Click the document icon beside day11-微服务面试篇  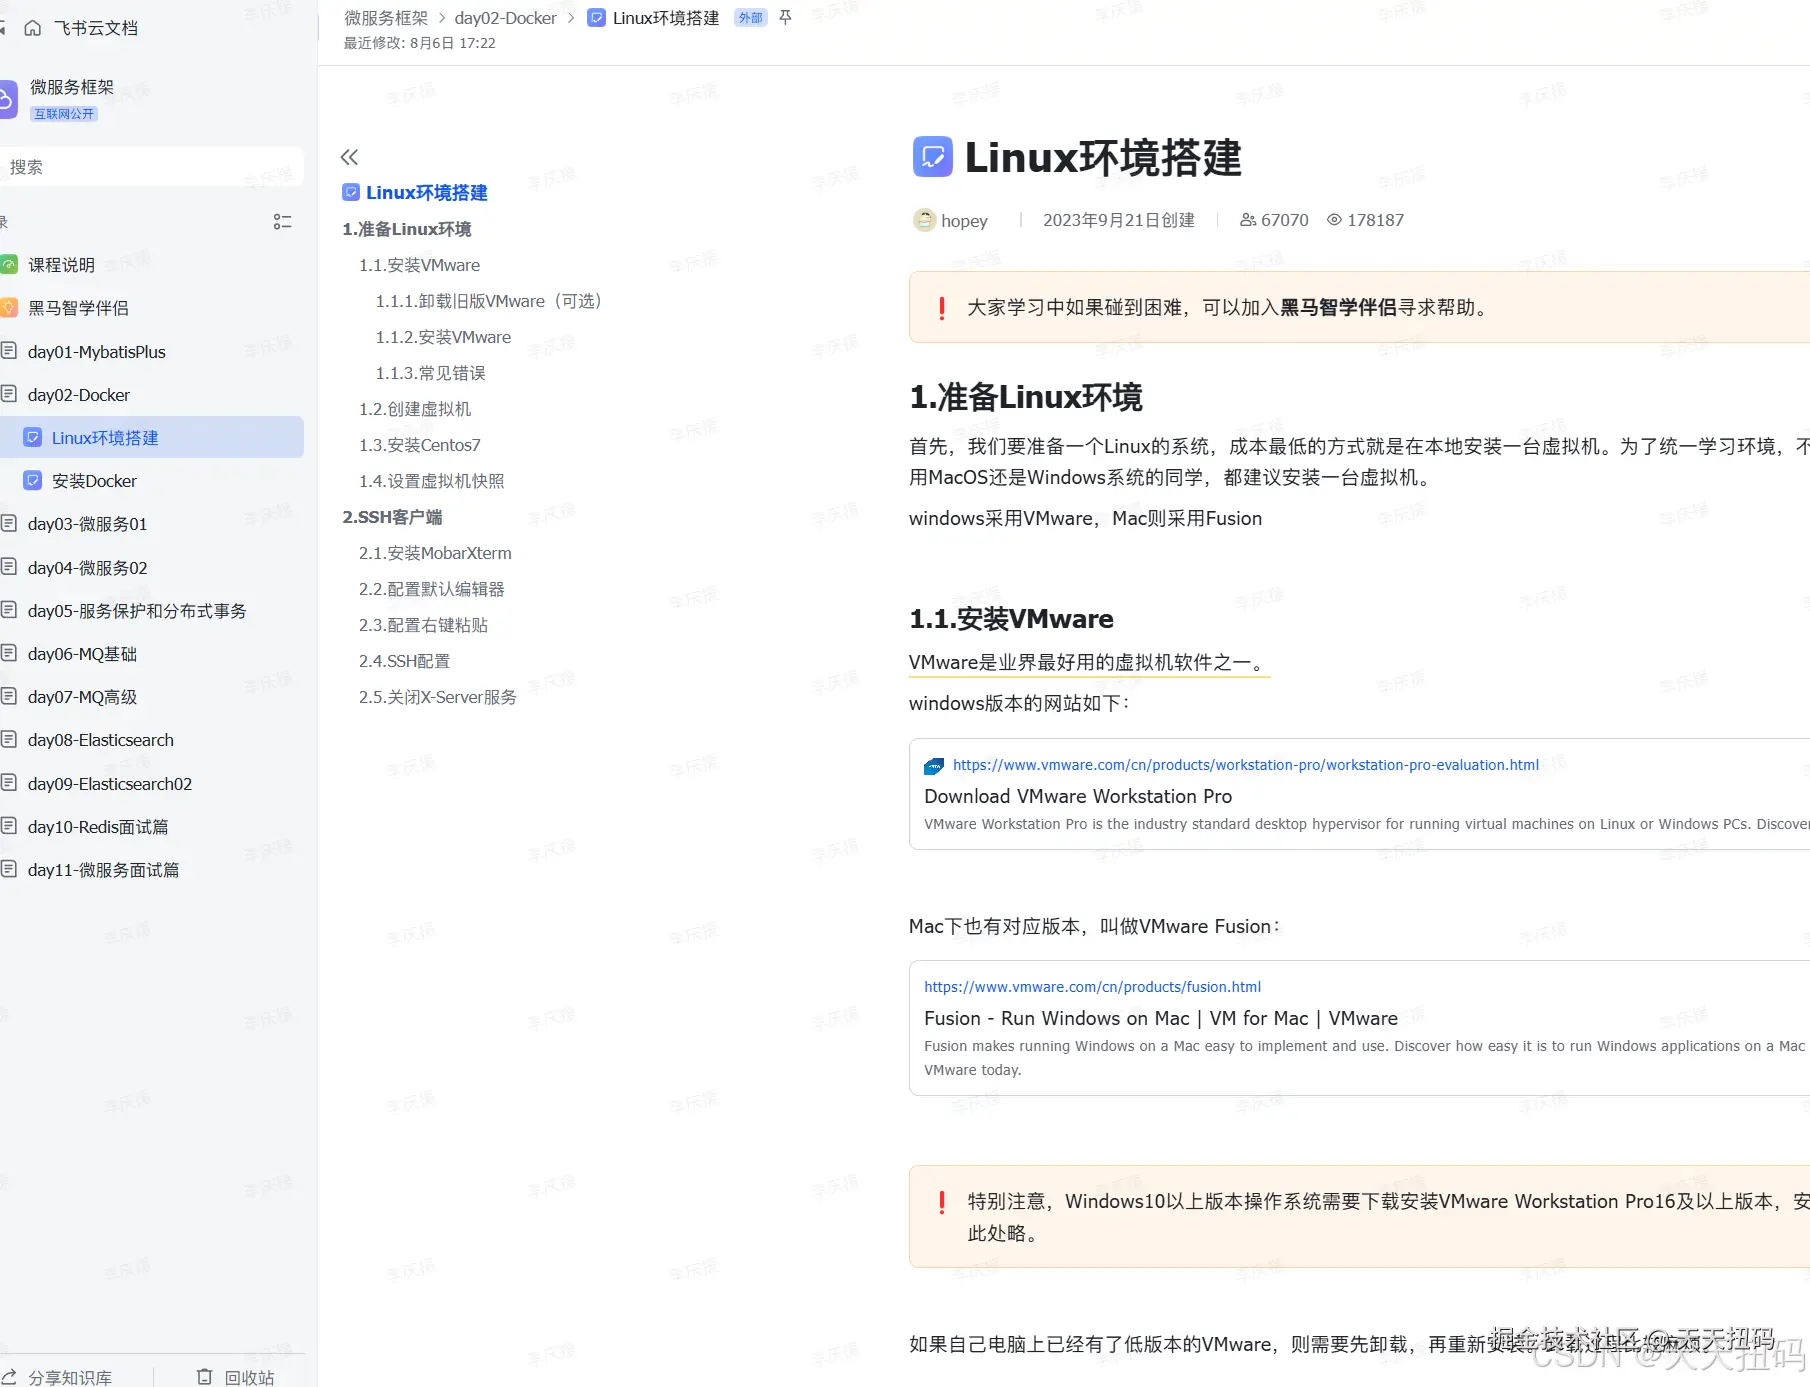click(x=9, y=869)
